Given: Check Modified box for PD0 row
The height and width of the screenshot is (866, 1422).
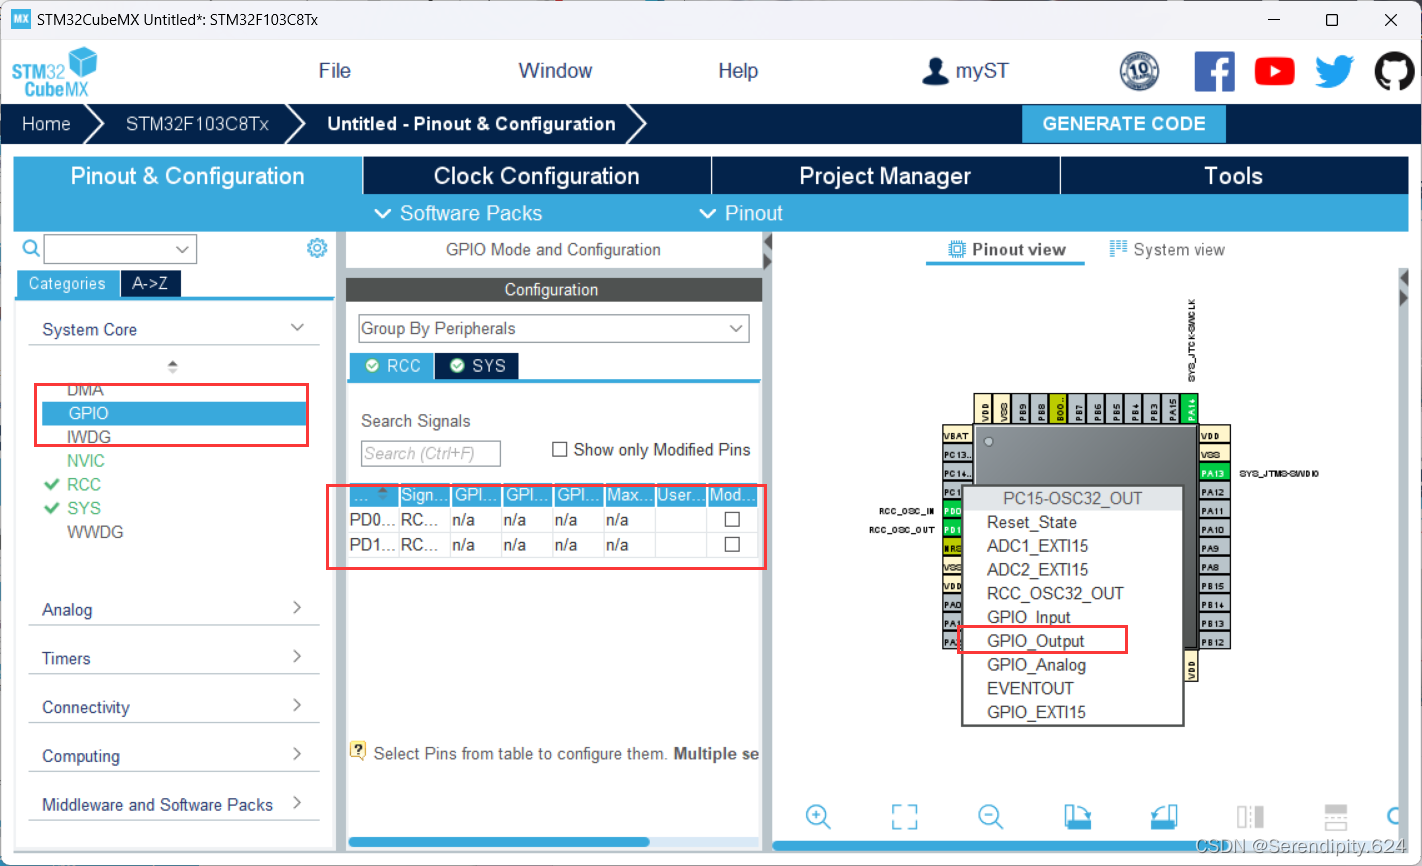Looking at the screenshot, I should (732, 520).
